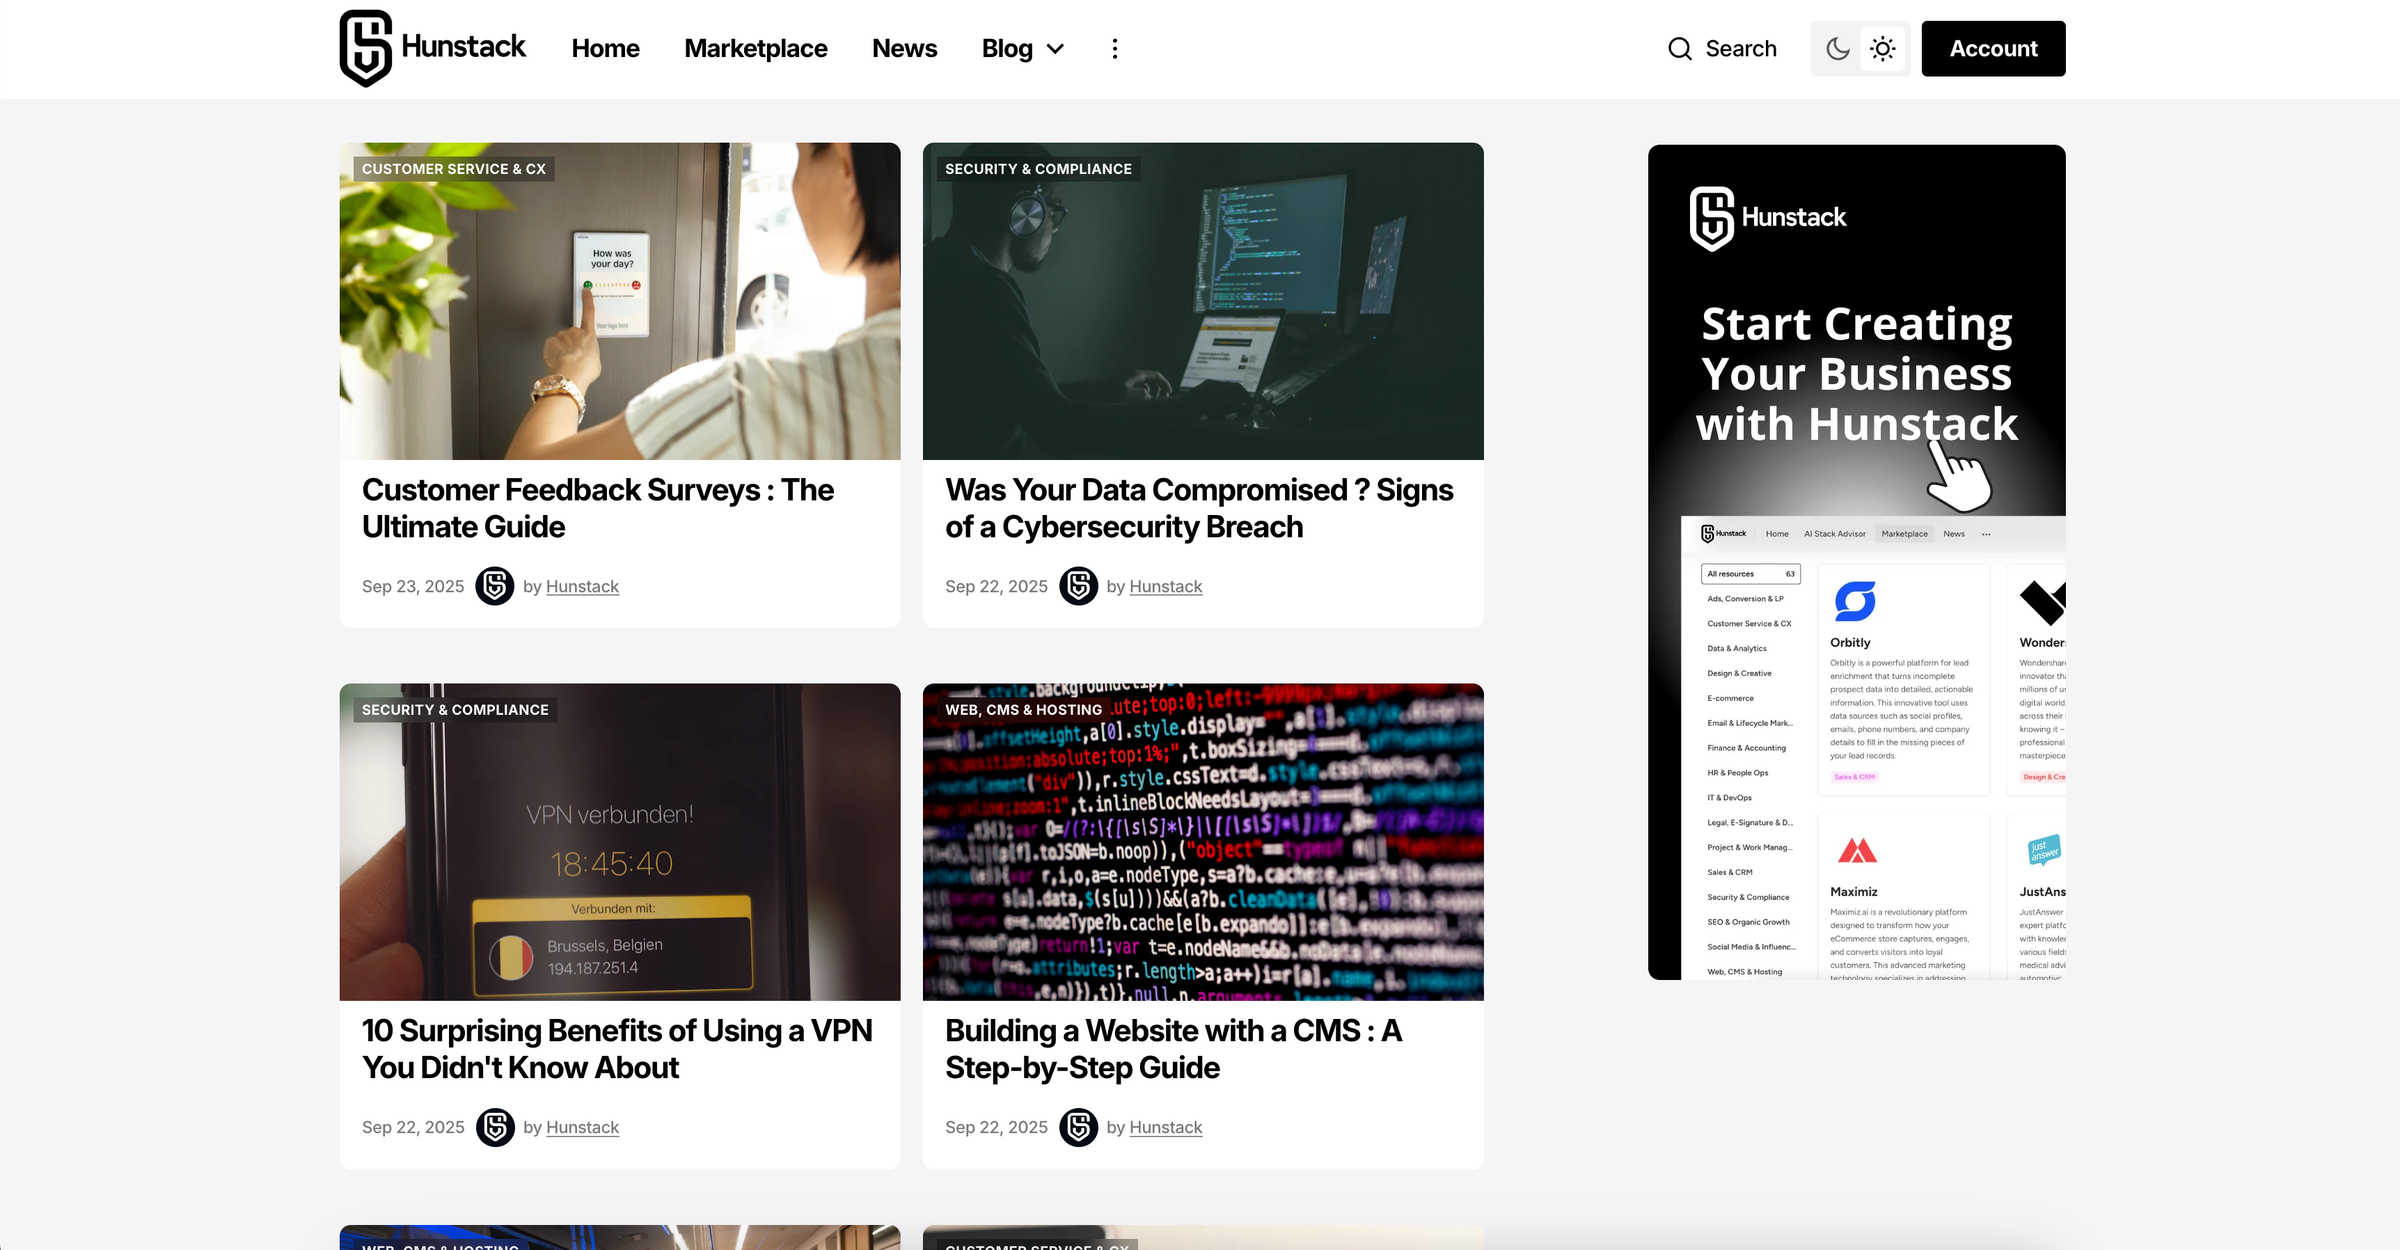Click author avatar on Data Compromised post

point(1078,586)
